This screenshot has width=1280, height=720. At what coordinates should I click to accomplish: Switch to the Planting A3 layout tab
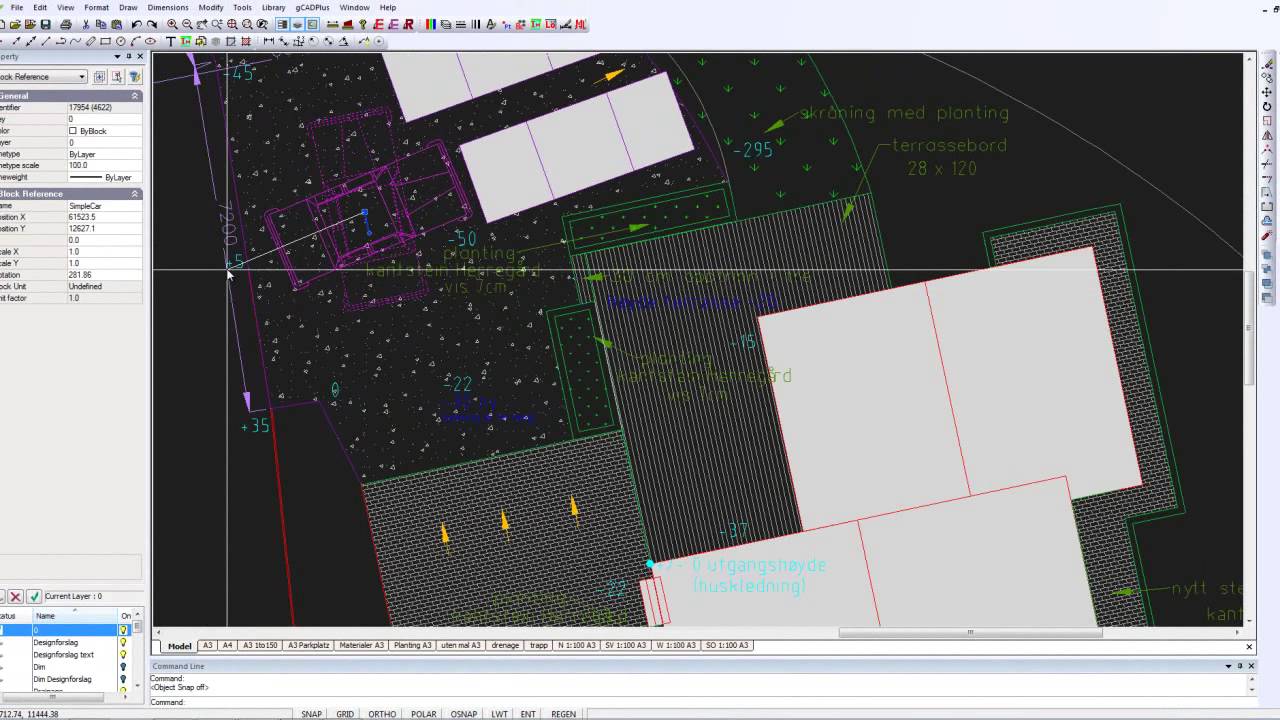[x=413, y=645]
